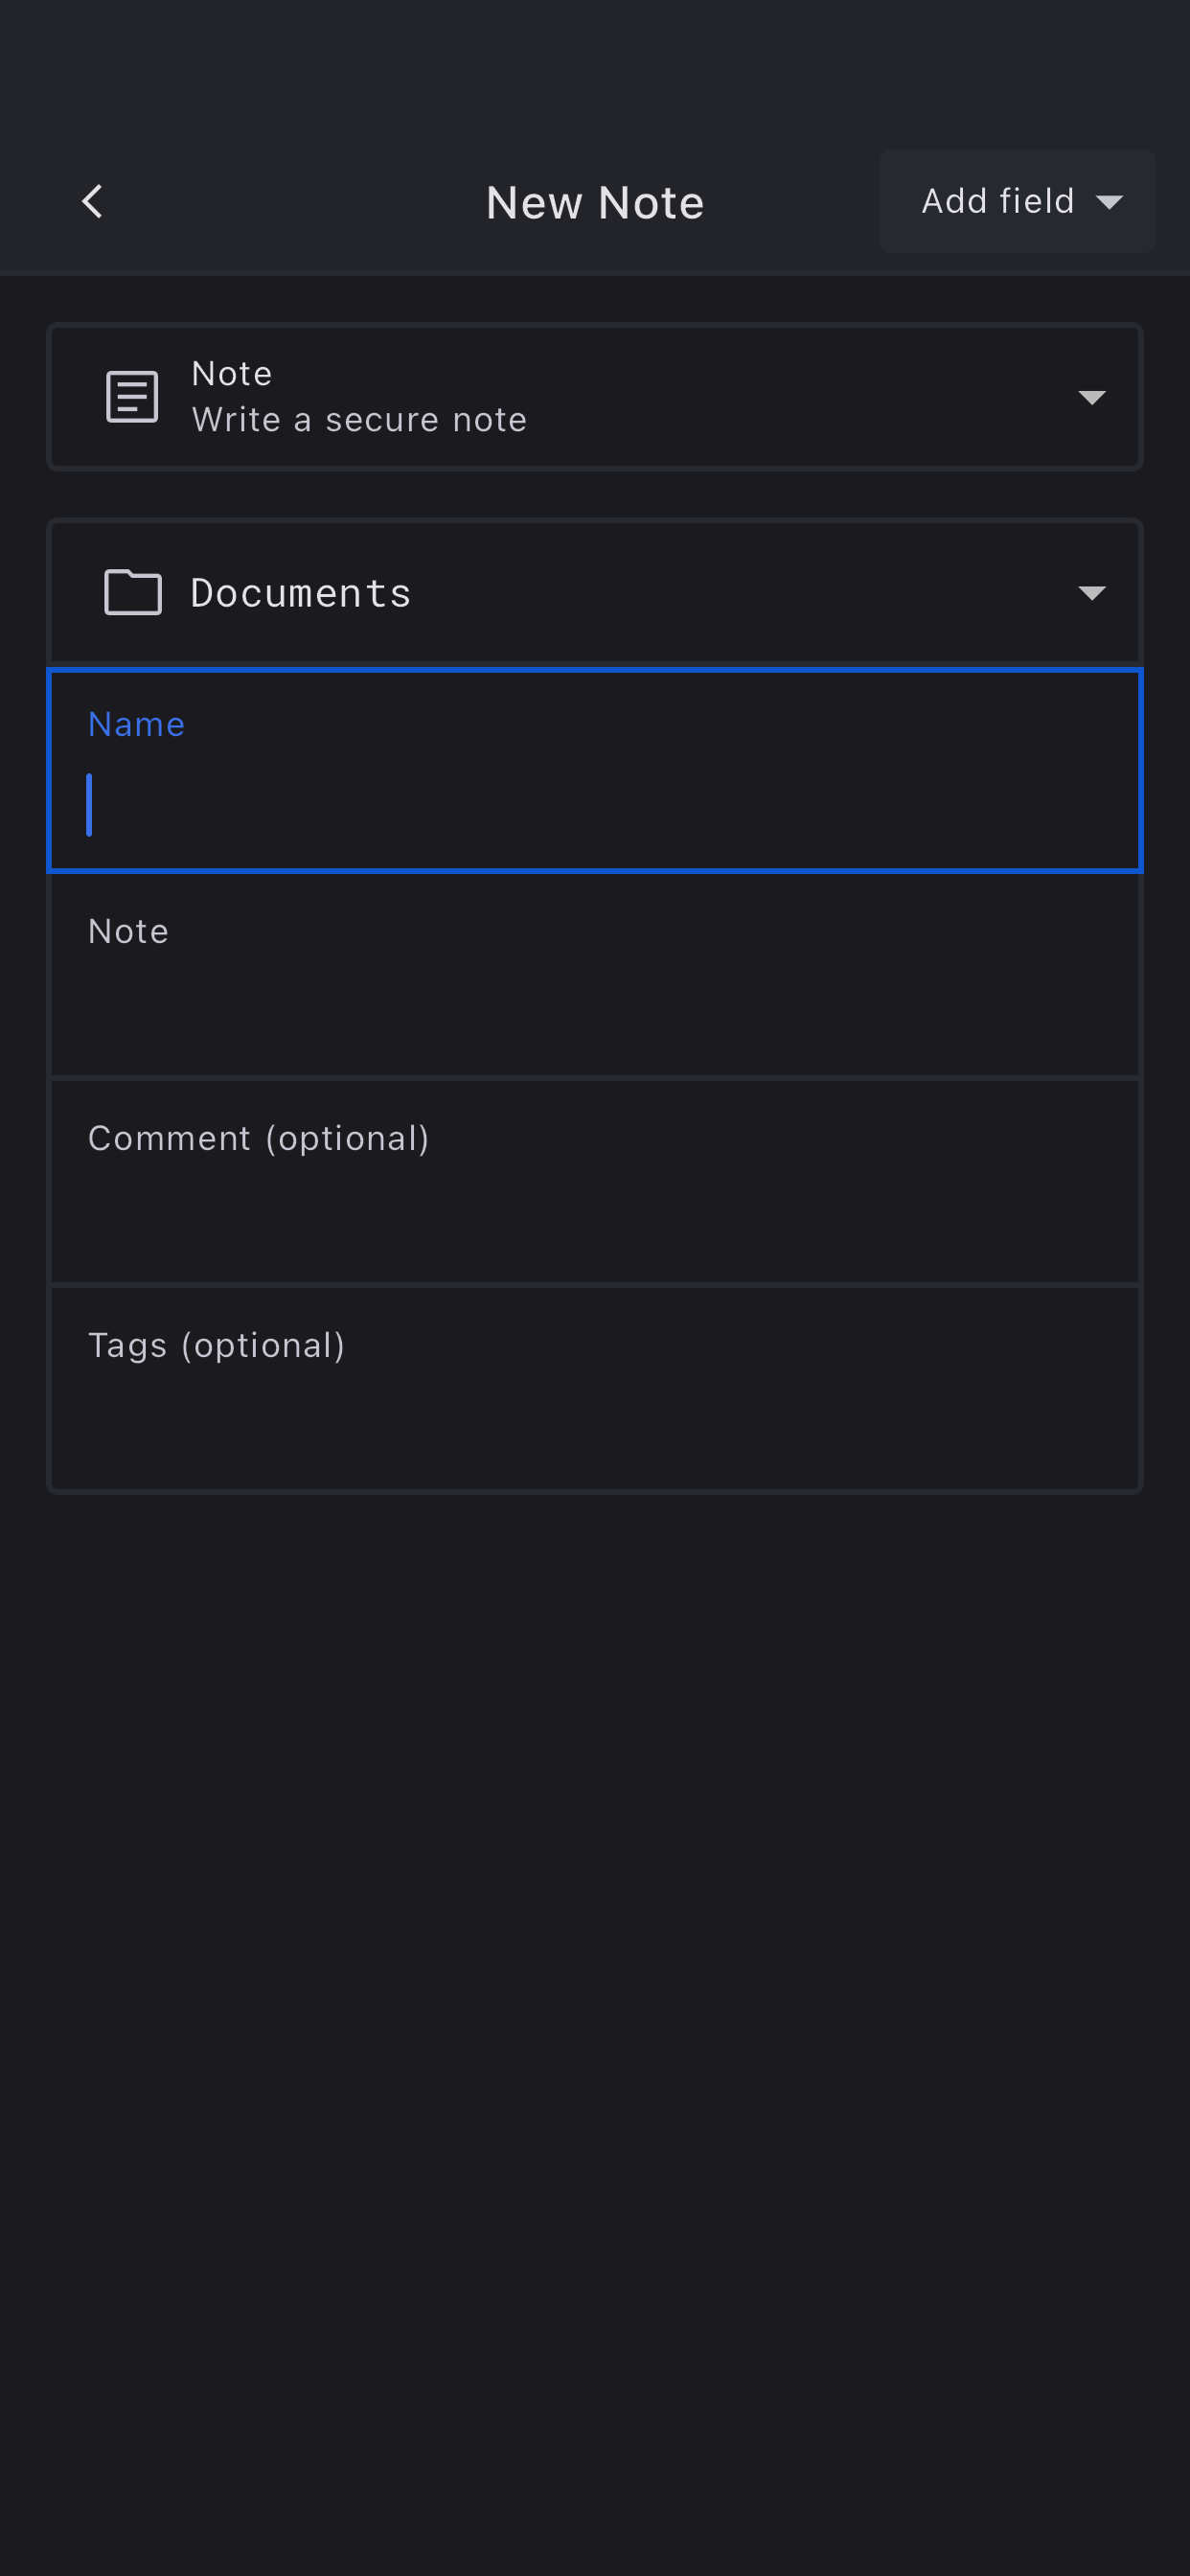Click the Add field caret arrow
Image resolution: width=1190 pixels, height=2576 pixels.
click(x=1109, y=202)
